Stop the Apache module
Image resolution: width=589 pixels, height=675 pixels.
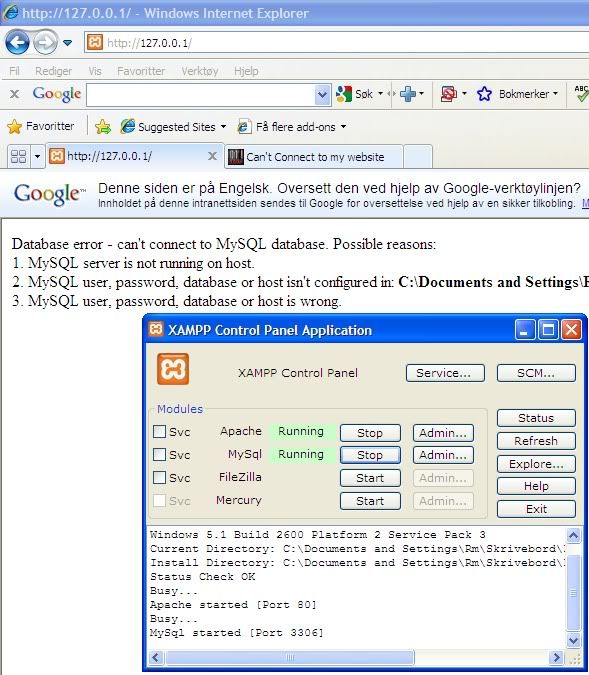pyautogui.click(x=370, y=433)
